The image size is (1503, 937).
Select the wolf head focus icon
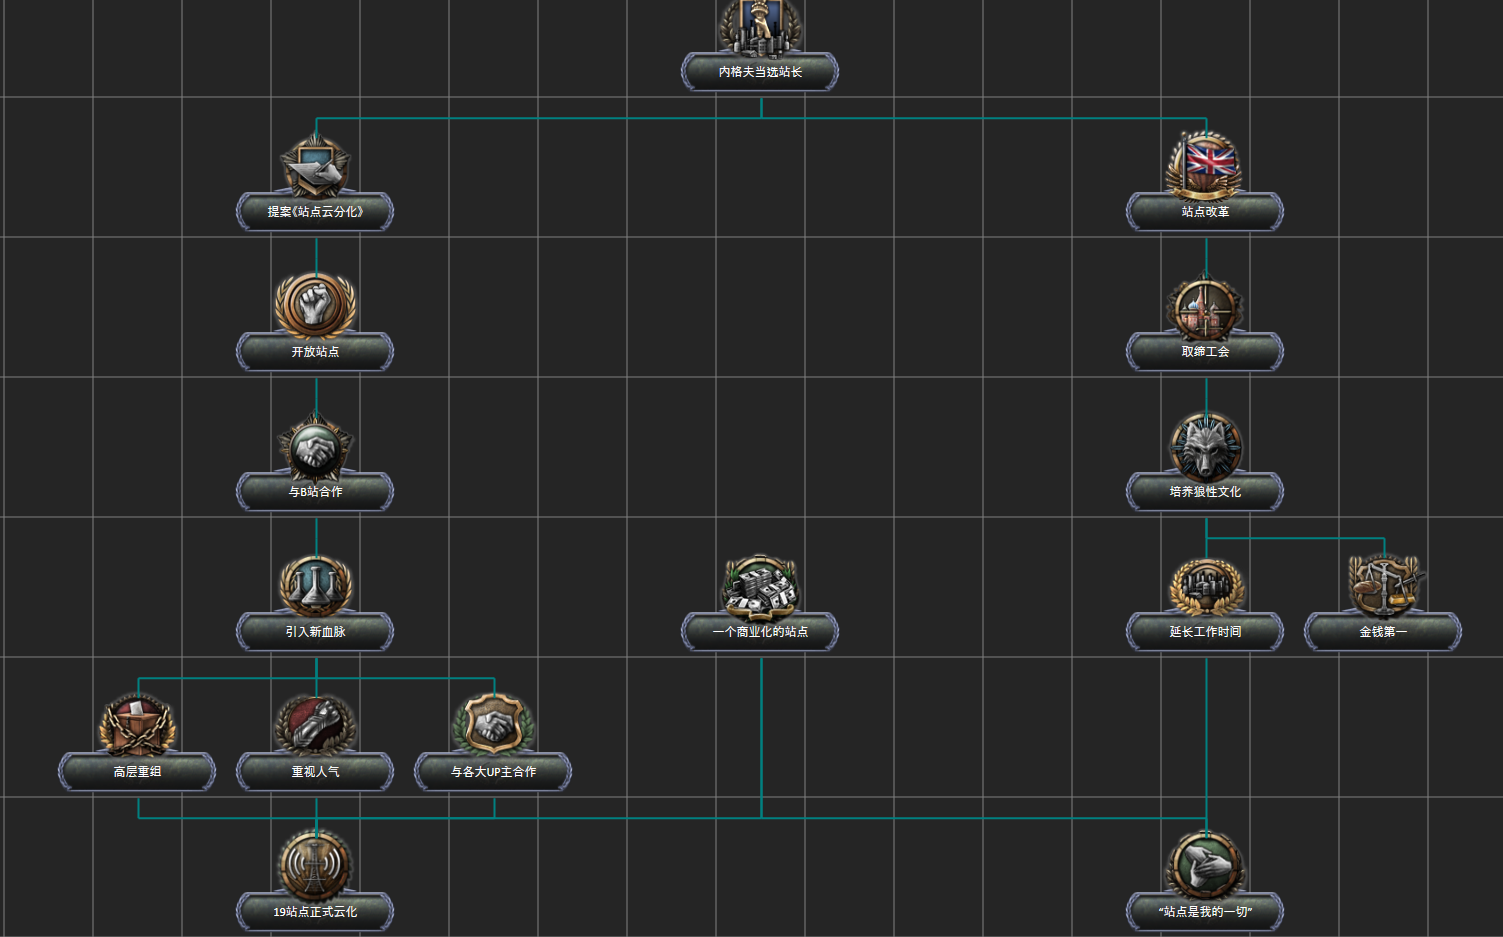pos(1206,446)
